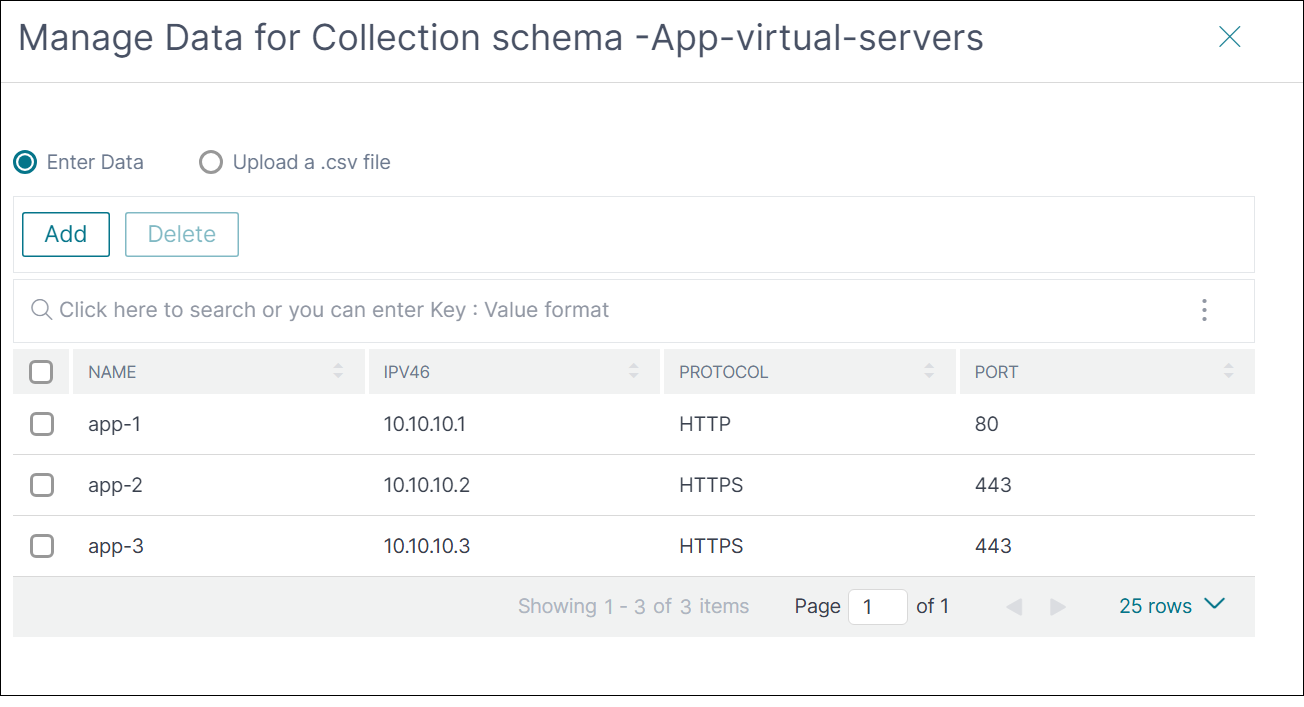Click the Key : Value search field

pos(600,310)
